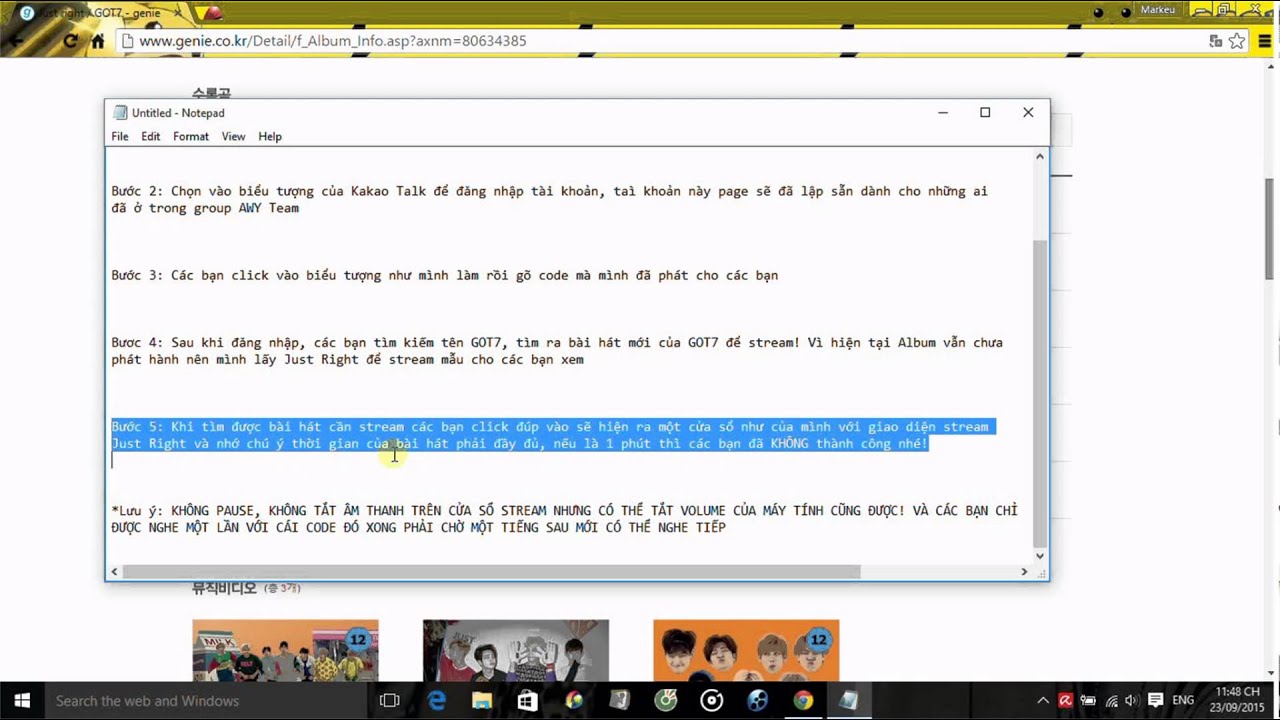Close the Untitled Notepad window
Screen dimensions: 1280x720
[x=1028, y=112]
